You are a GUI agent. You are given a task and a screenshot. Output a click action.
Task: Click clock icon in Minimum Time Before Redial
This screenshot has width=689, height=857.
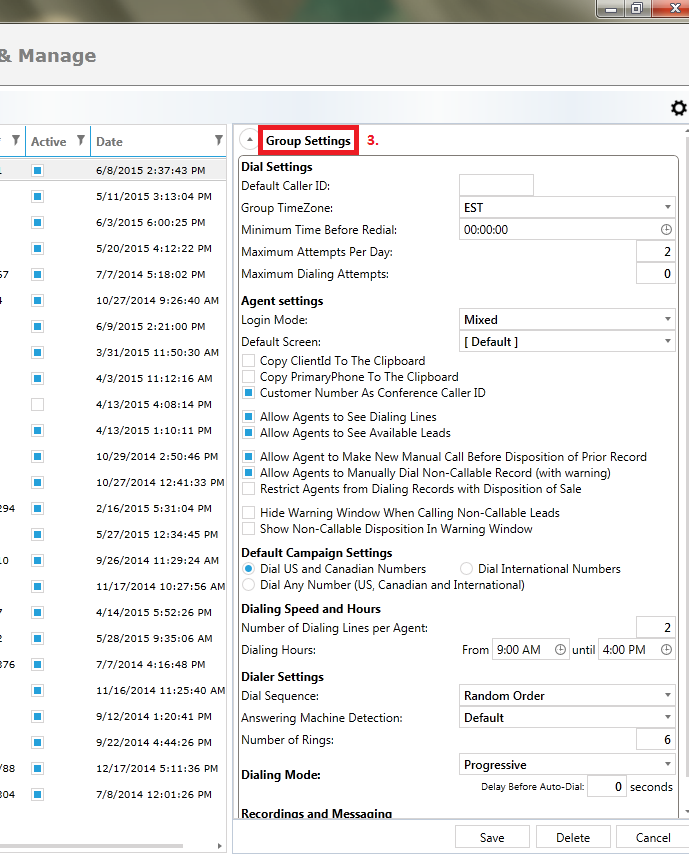[666, 230]
